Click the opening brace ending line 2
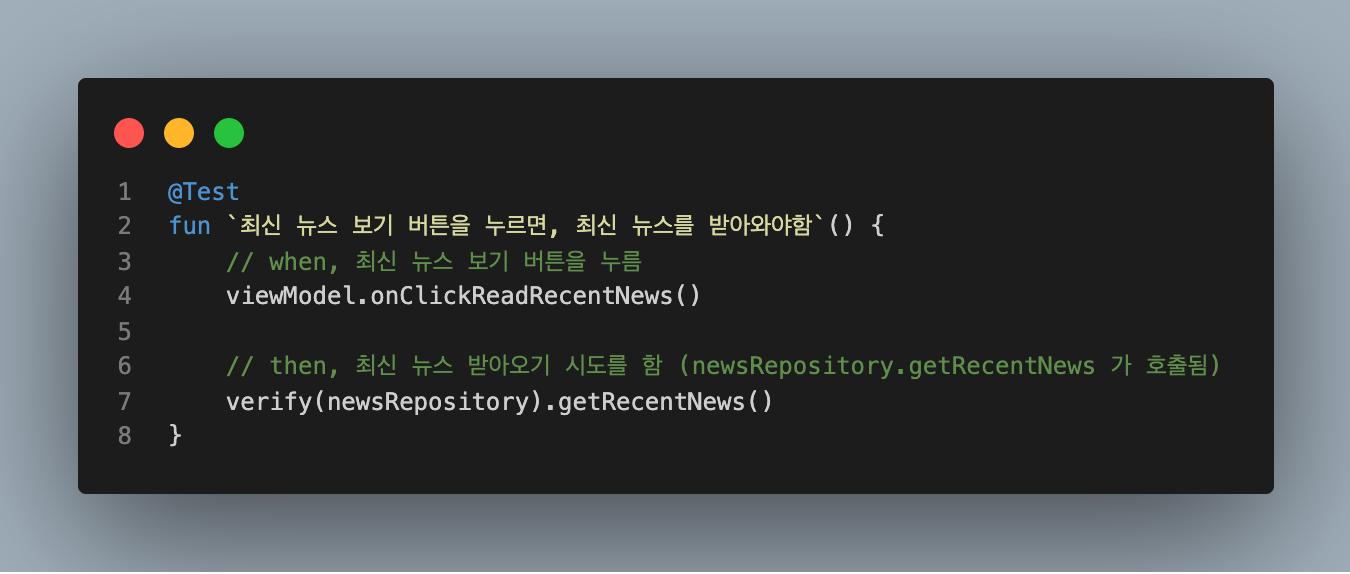The height and width of the screenshot is (574, 1350). coord(878,226)
